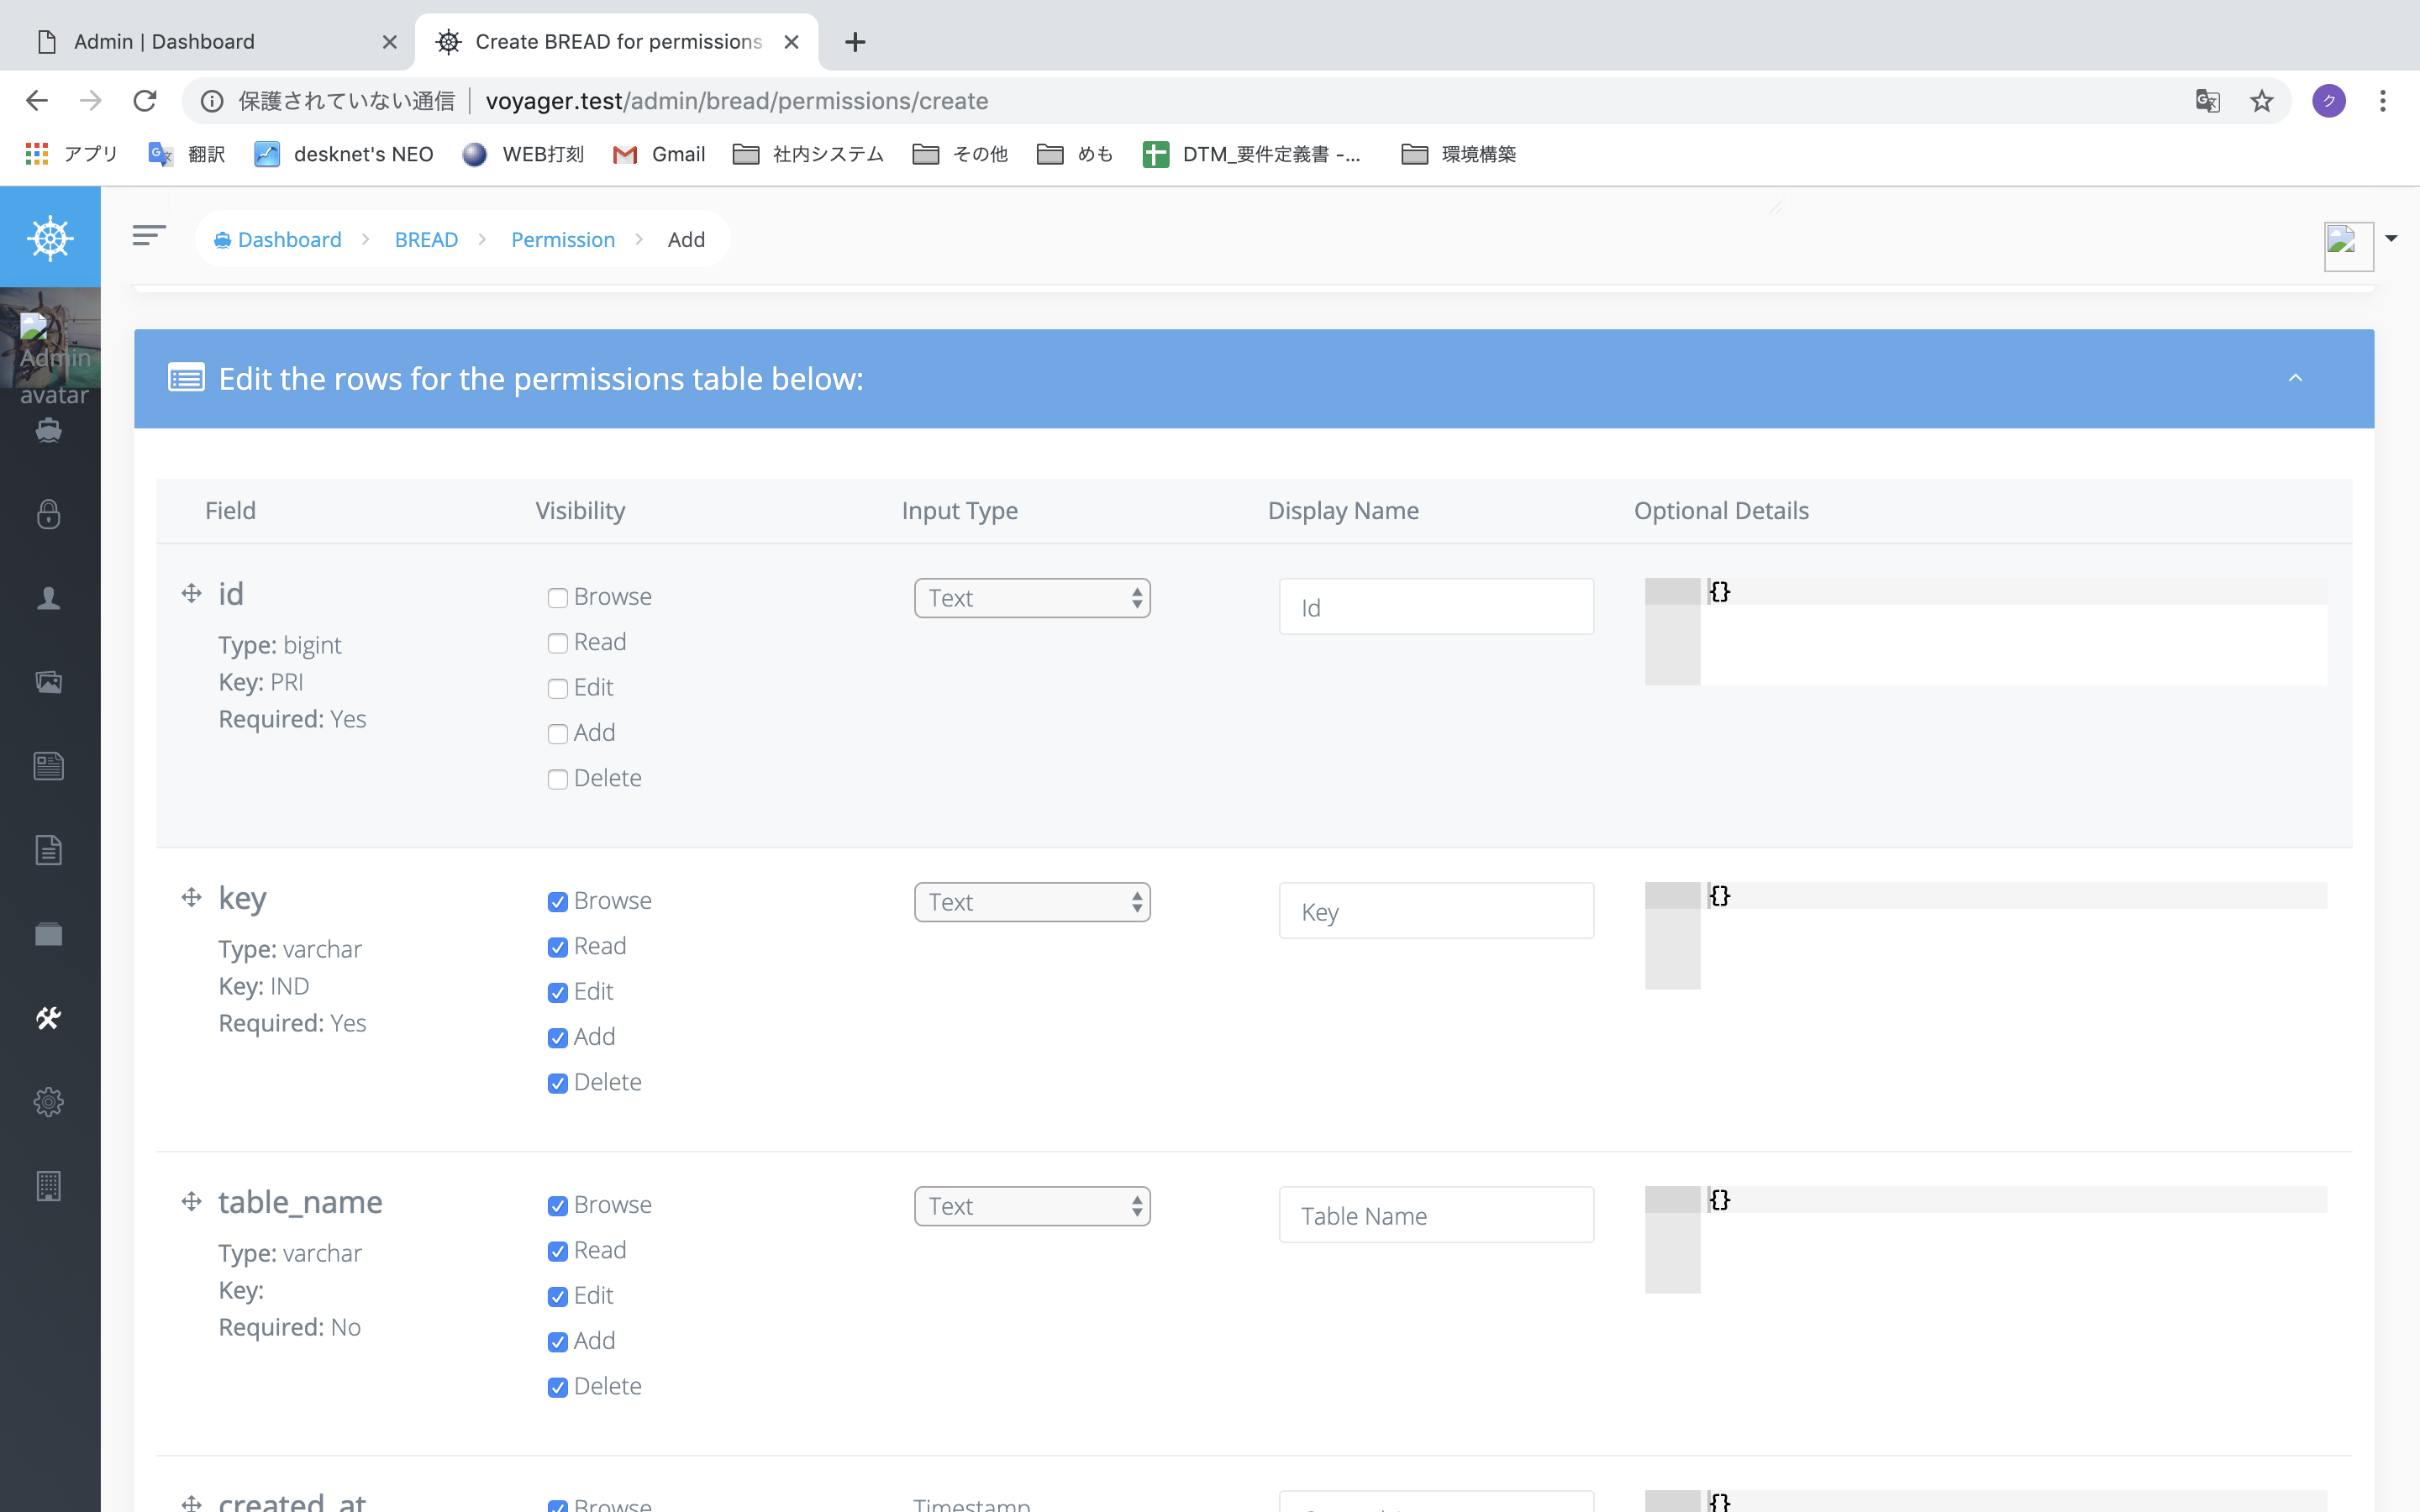2420x1512 pixels.
Task: Click the Voyager helm logo icon
Action: click(x=50, y=238)
